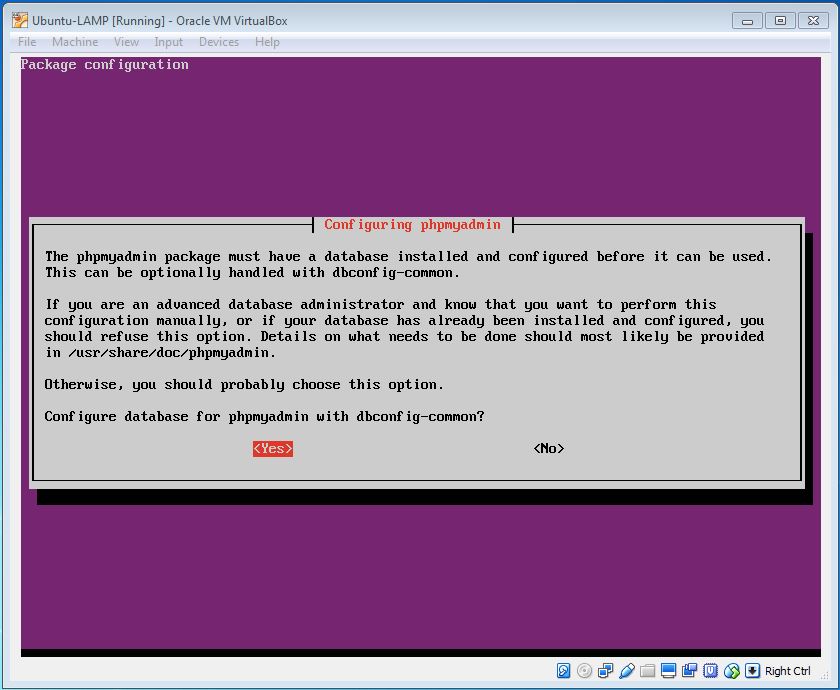Click the window title "Ubuntu-LAMP [Running]"
This screenshot has height=690, width=840.
pyautogui.click(x=99, y=21)
